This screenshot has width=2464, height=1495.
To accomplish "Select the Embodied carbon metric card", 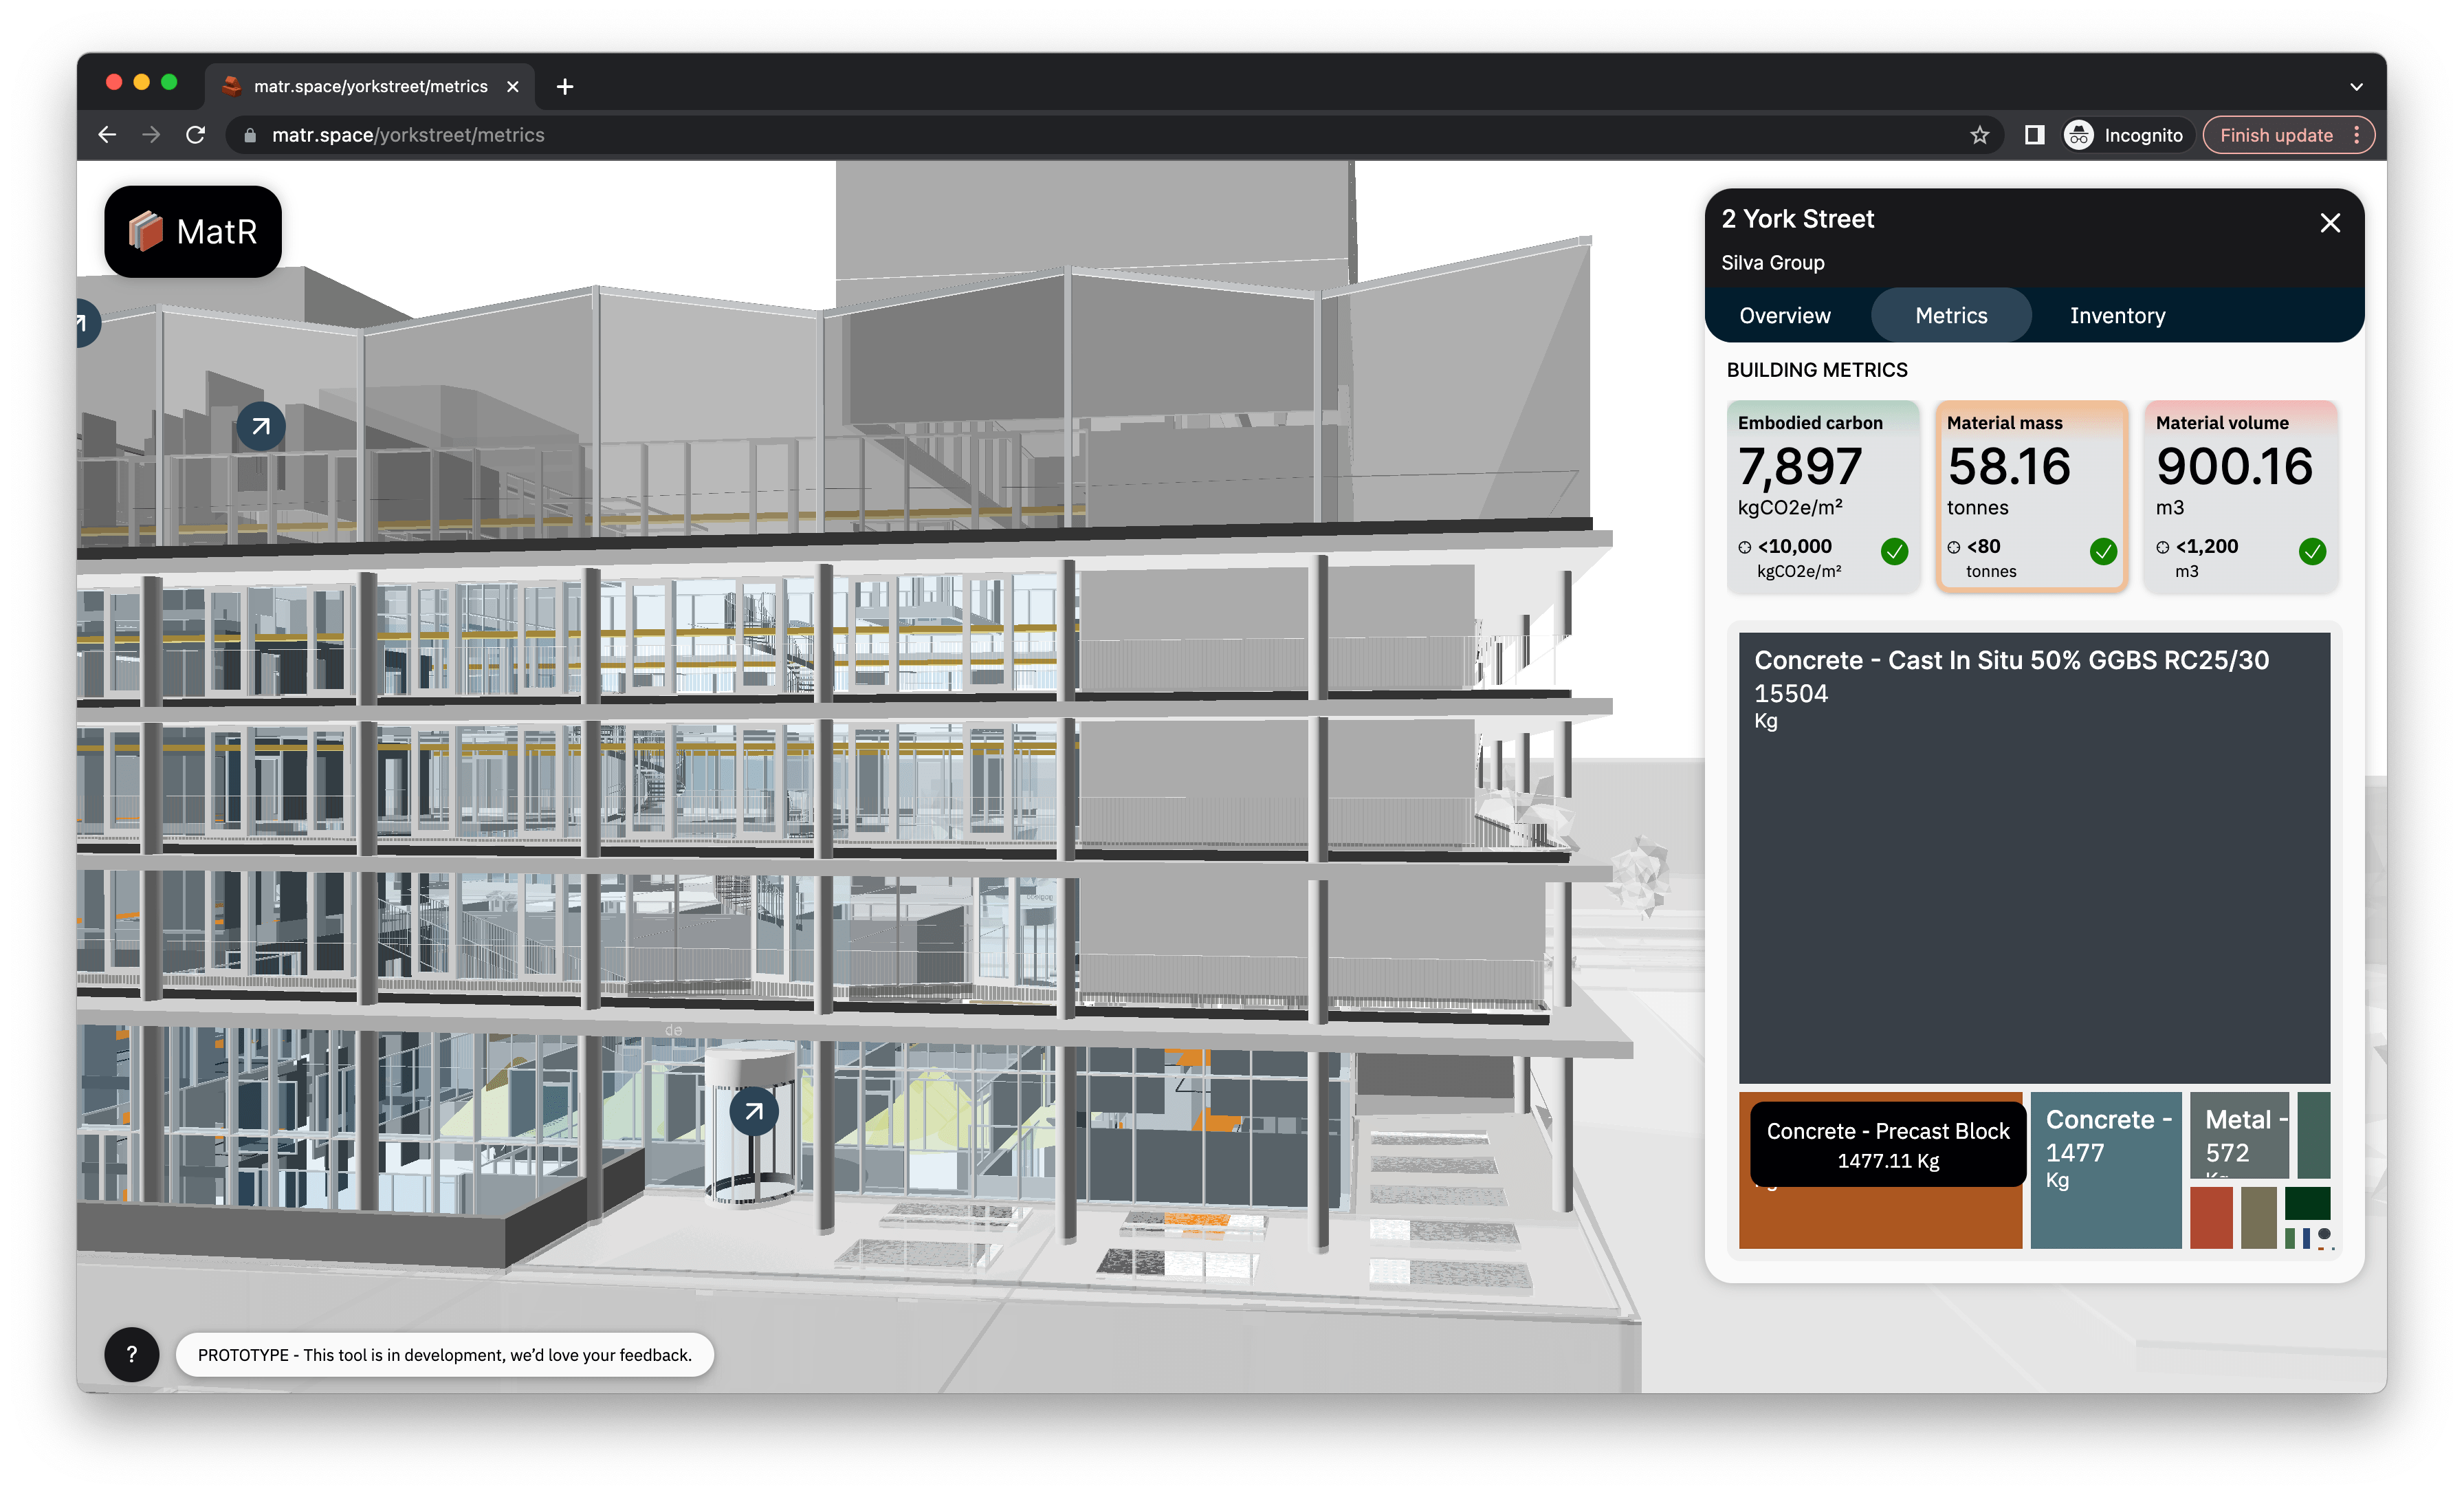I will [x=1822, y=496].
